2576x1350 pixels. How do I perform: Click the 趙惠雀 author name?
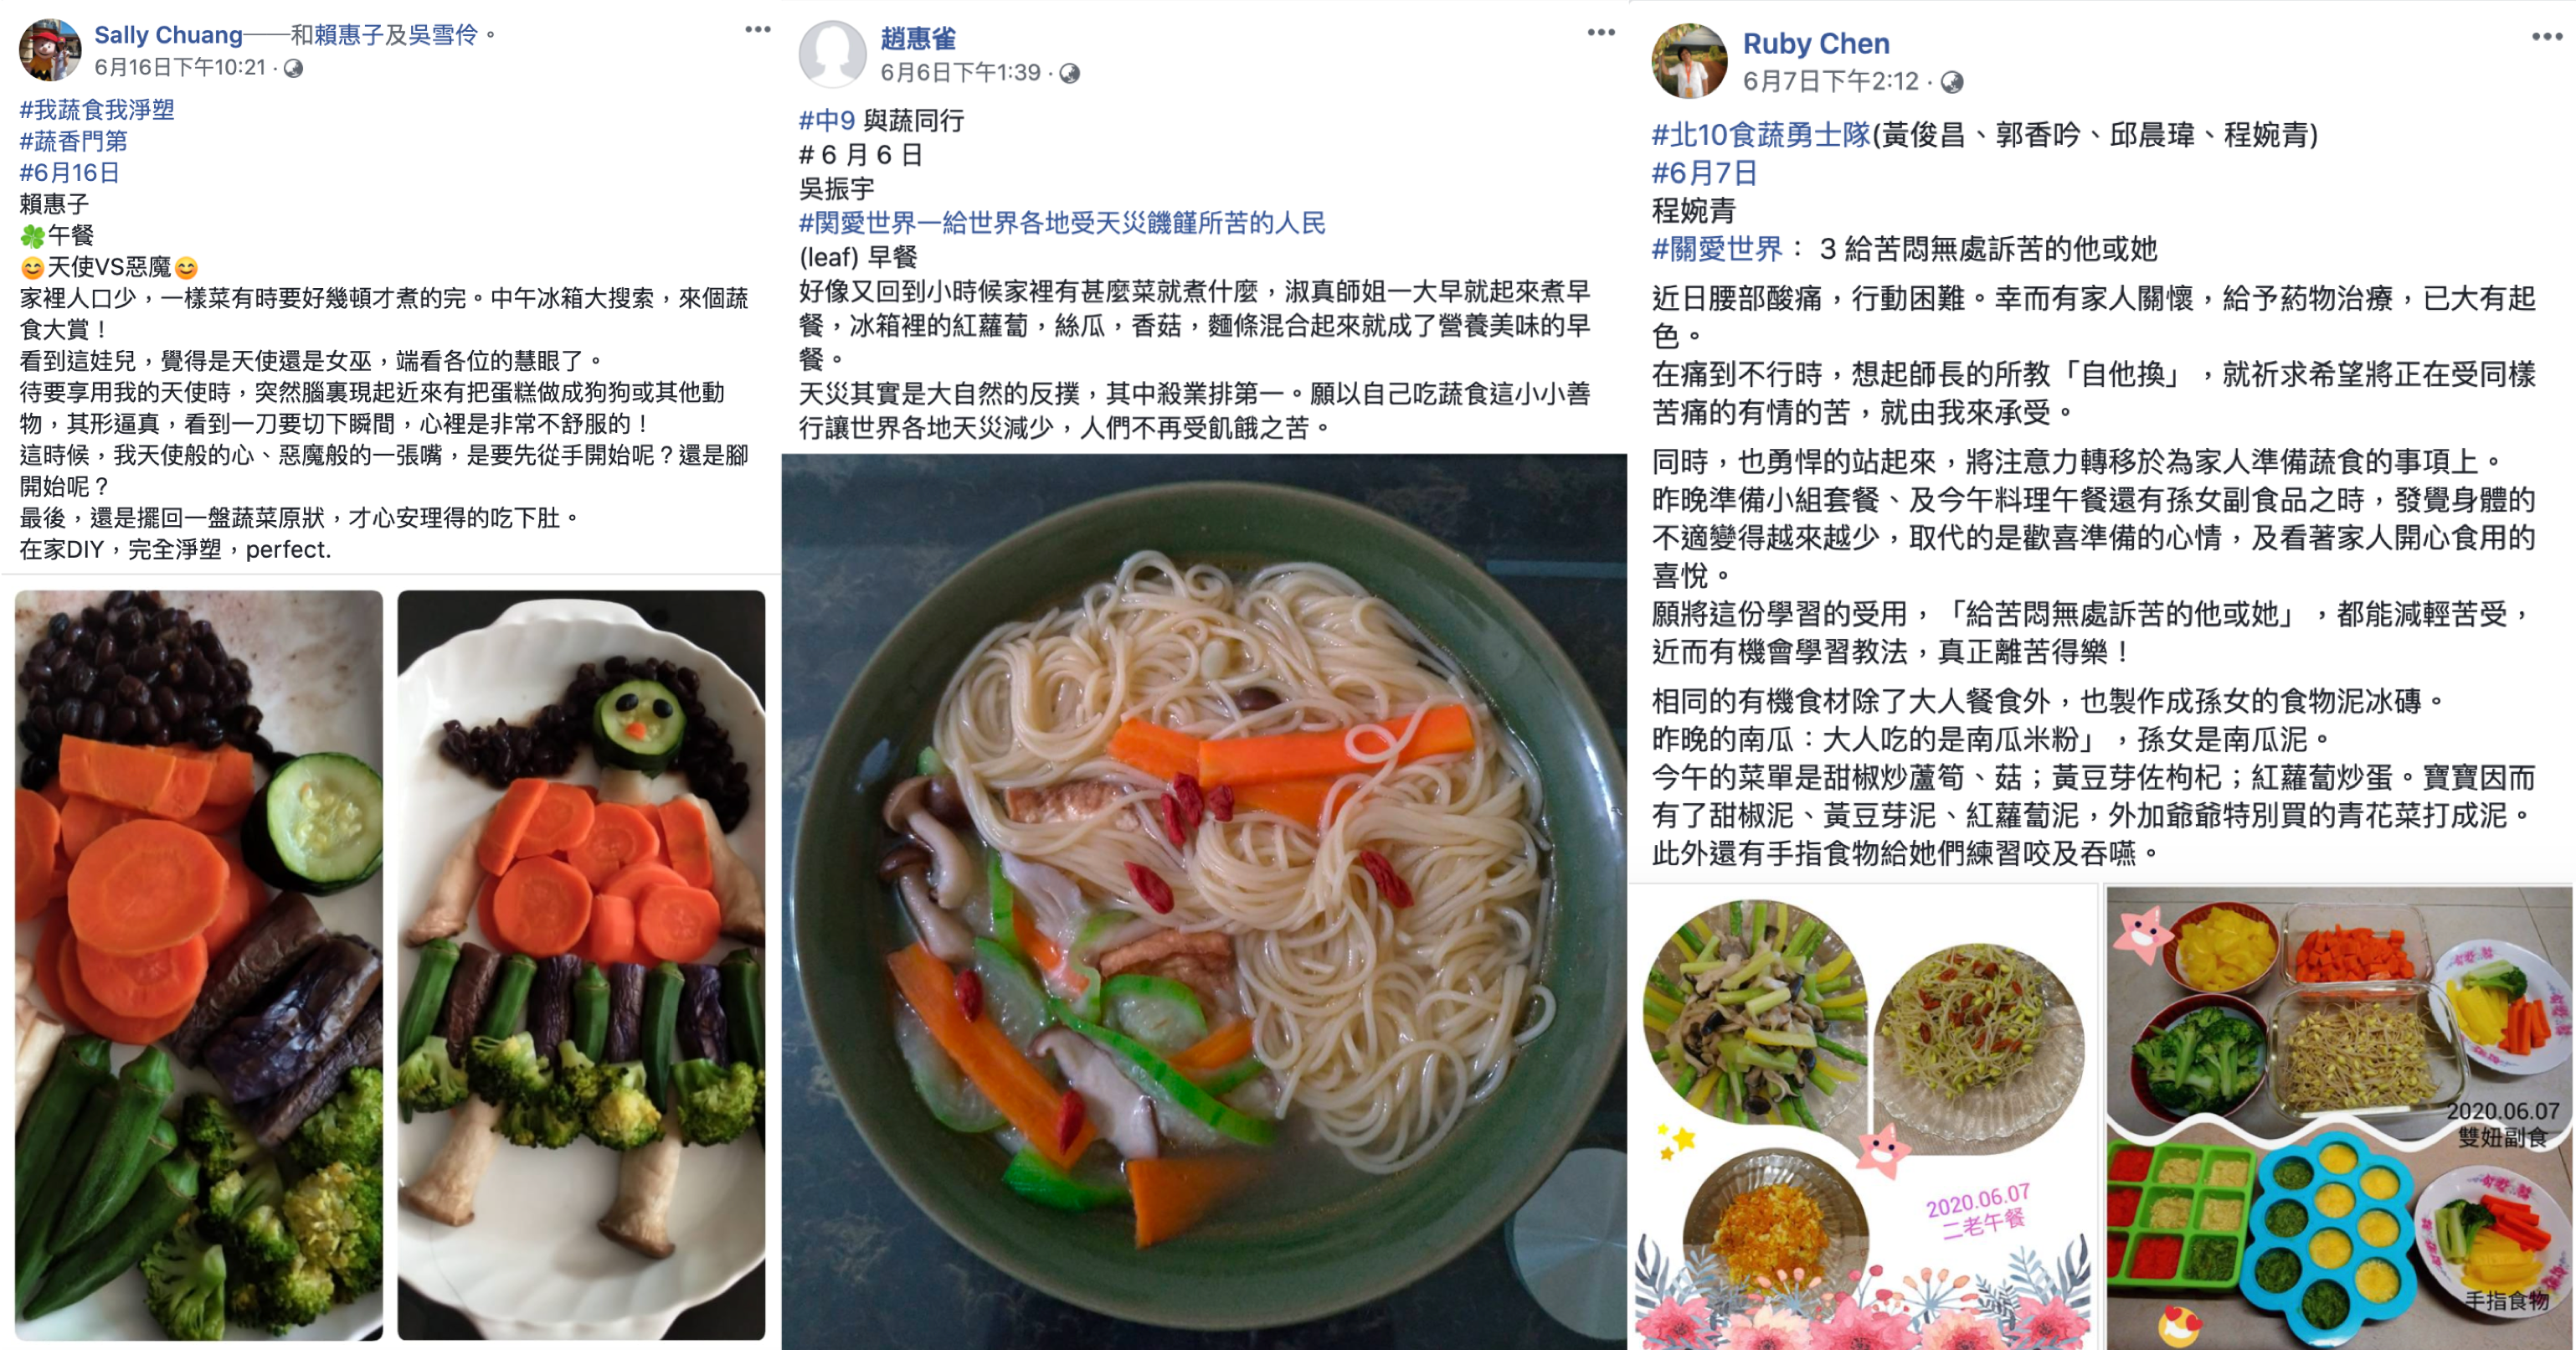coord(918,39)
